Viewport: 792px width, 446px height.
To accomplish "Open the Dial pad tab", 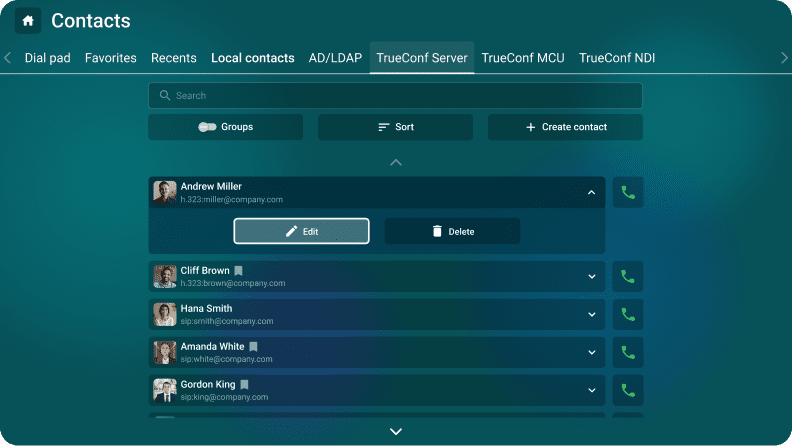I will point(47,58).
